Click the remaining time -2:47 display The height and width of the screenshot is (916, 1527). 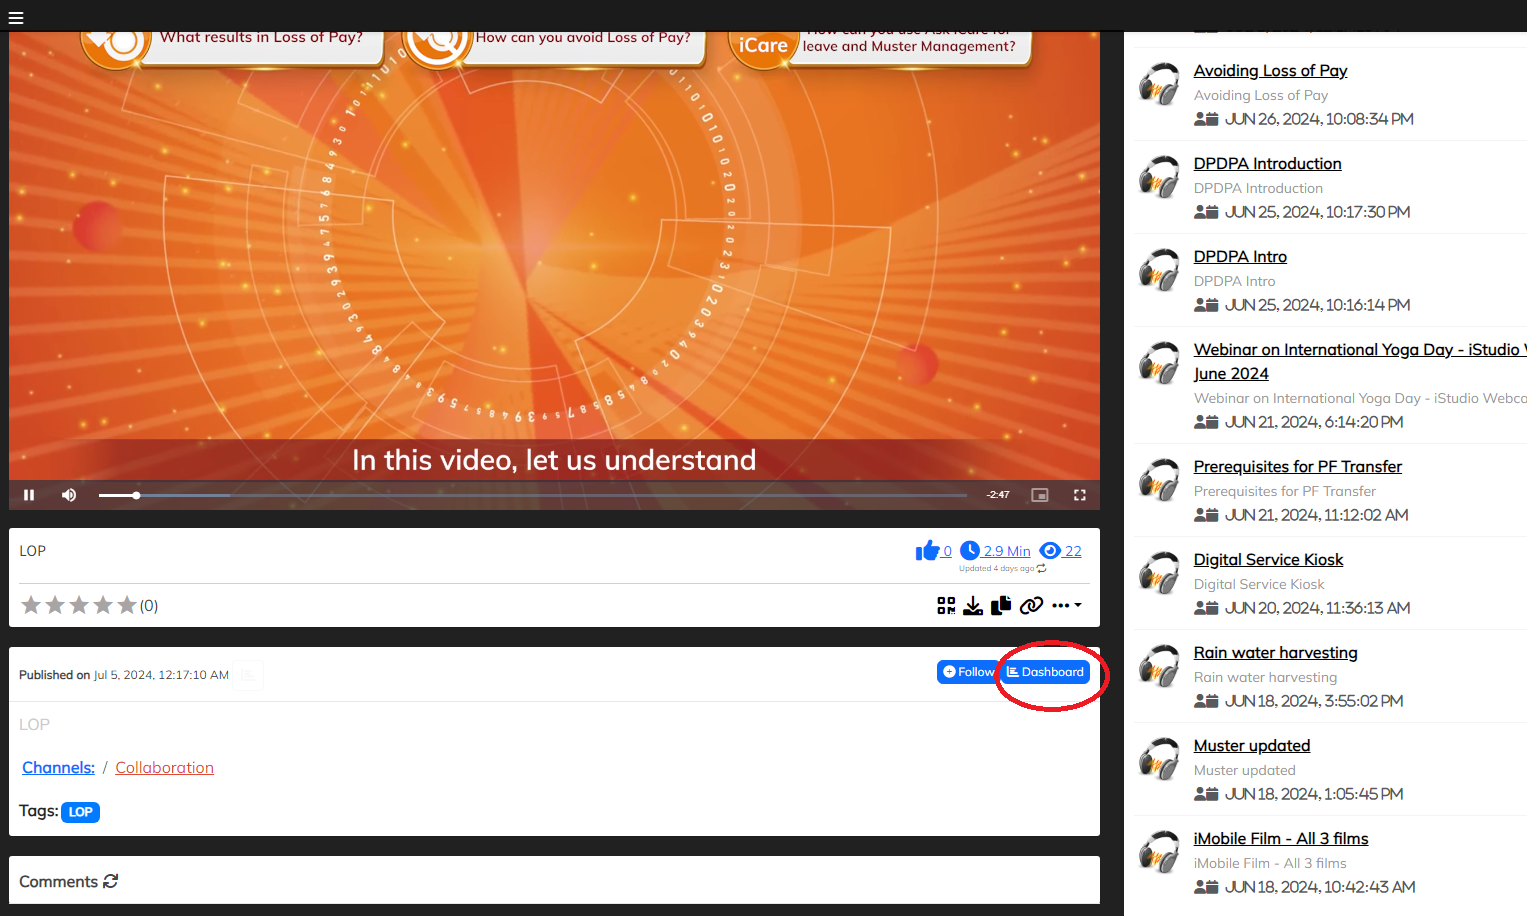pyautogui.click(x=998, y=495)
